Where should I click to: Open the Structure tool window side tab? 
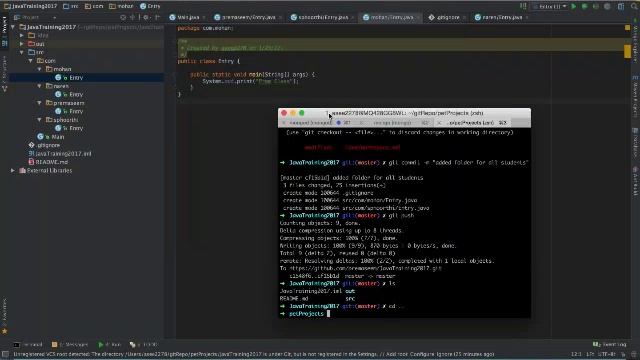point(4,73)
